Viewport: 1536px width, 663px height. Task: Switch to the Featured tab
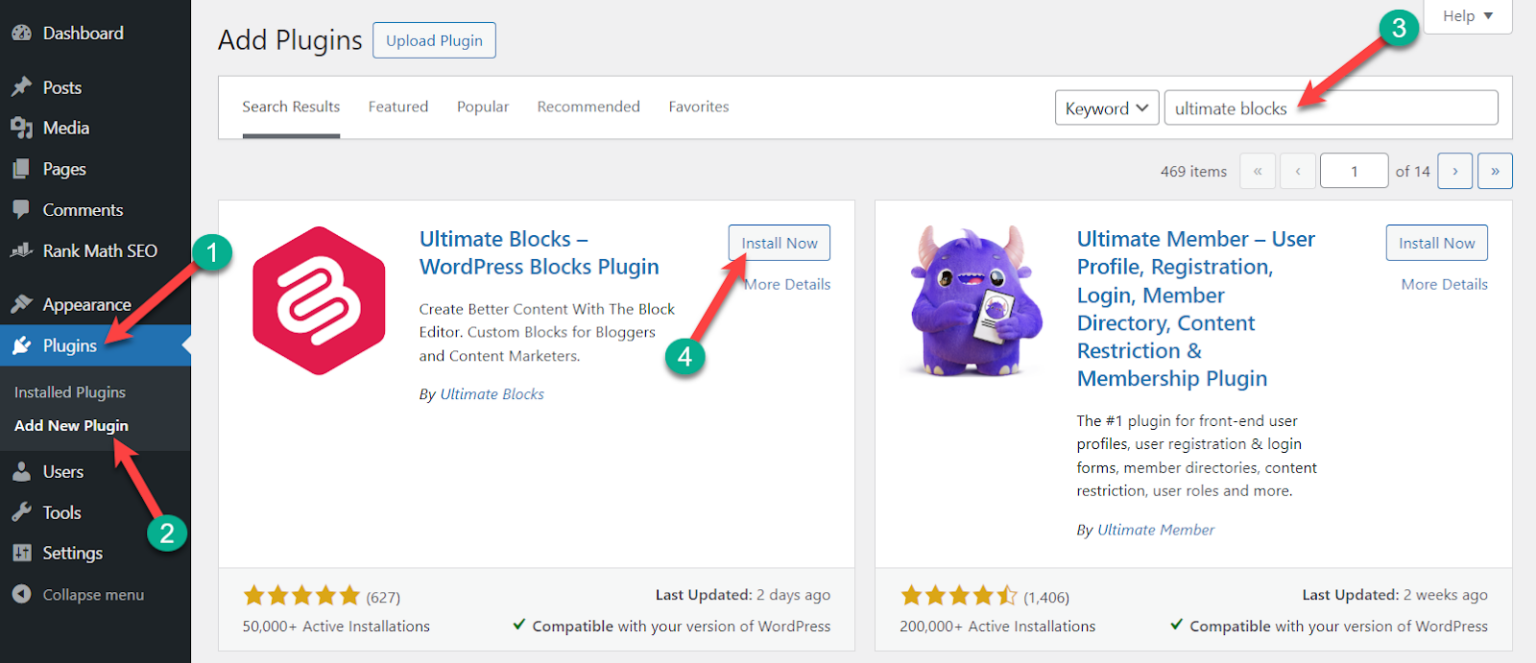click(x=398, y=107)
